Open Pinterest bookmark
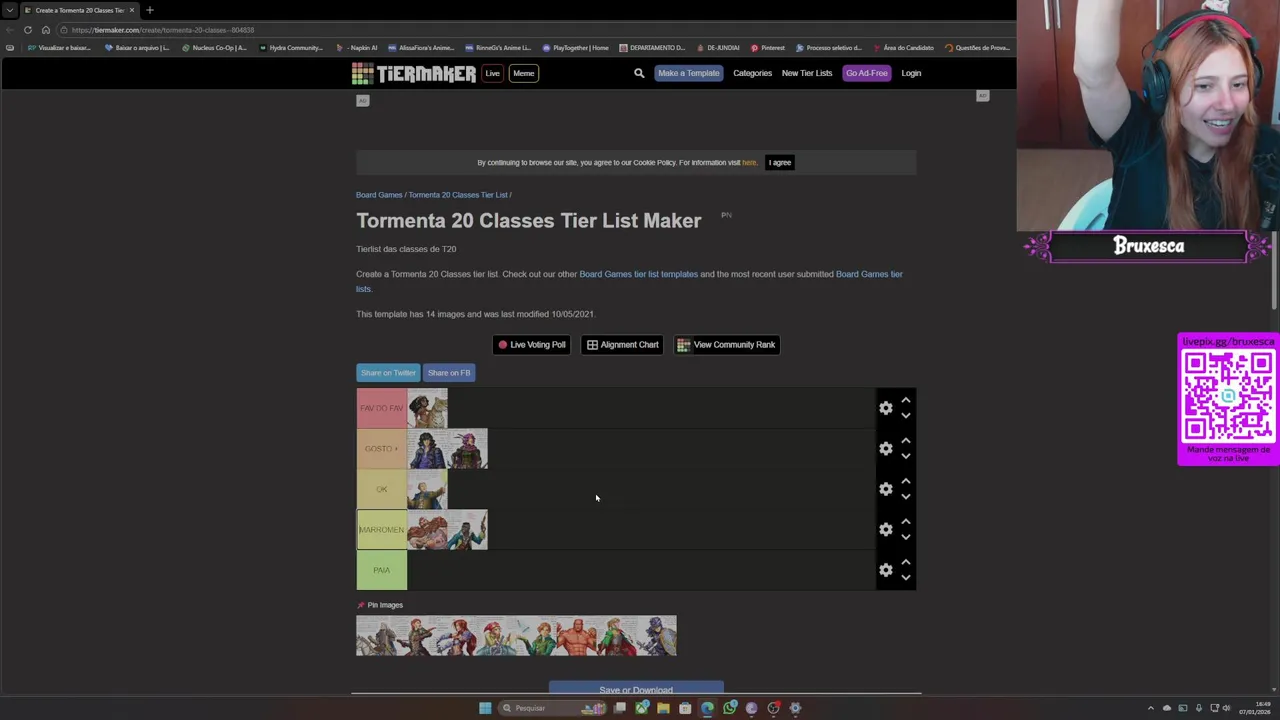The height and width of the screenshot is (720, 1280). pyautogui.click(x=768, y=48)
